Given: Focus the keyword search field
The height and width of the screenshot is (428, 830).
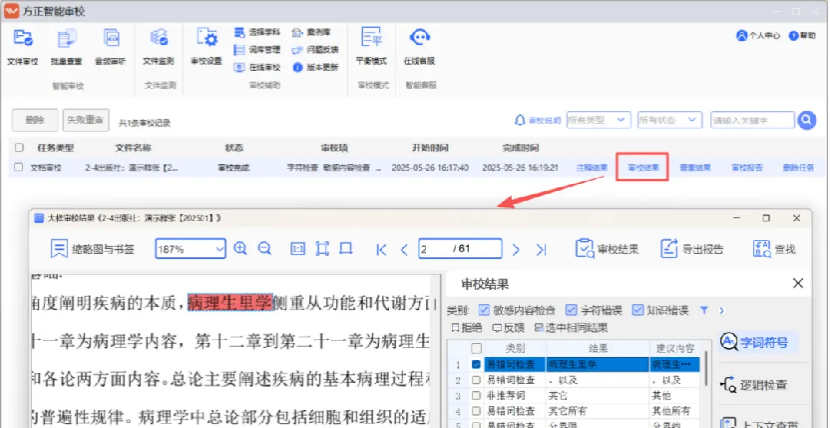Looking at the screenshot, I should [752, 120].
